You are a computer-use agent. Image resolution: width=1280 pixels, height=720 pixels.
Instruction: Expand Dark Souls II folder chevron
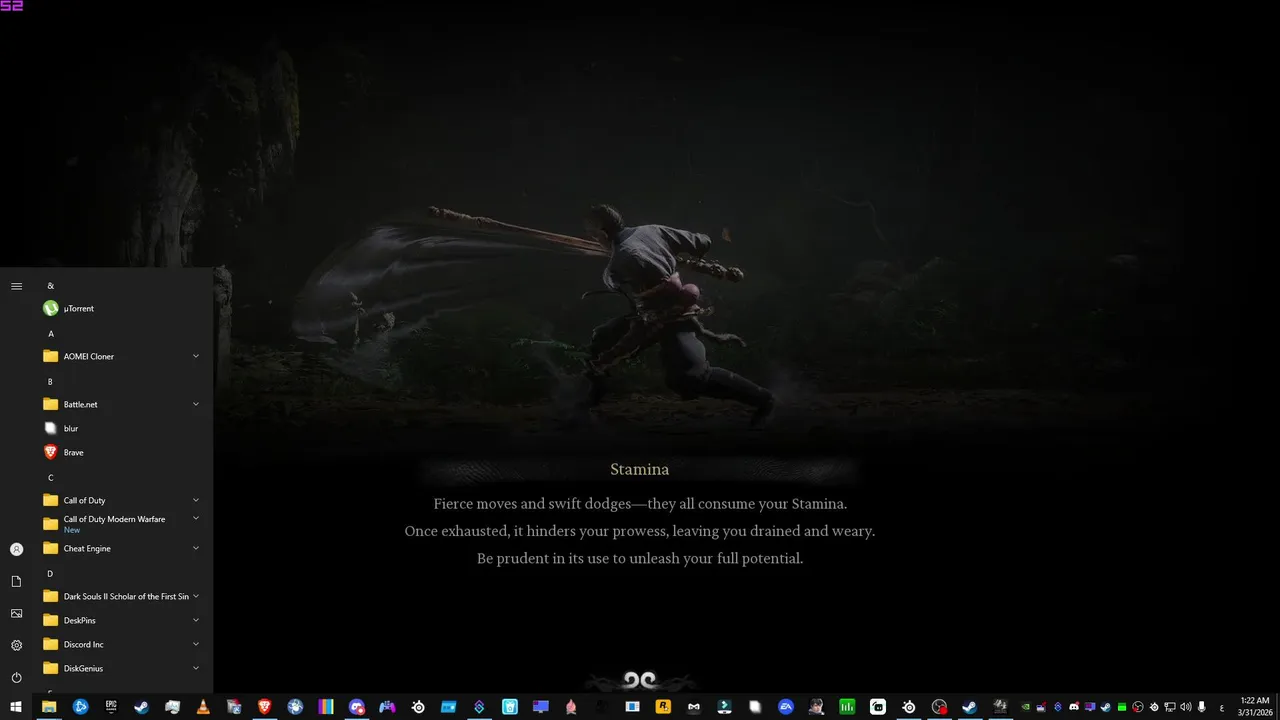[196, 596]
